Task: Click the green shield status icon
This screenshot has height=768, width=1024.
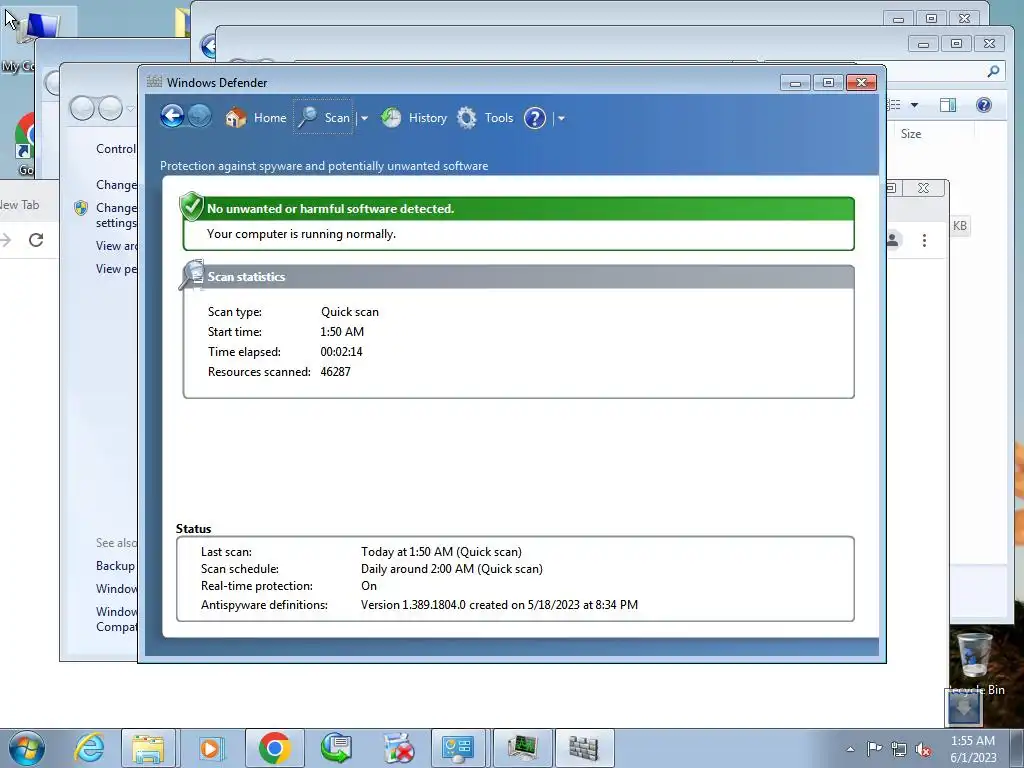Action: point(191,206)
